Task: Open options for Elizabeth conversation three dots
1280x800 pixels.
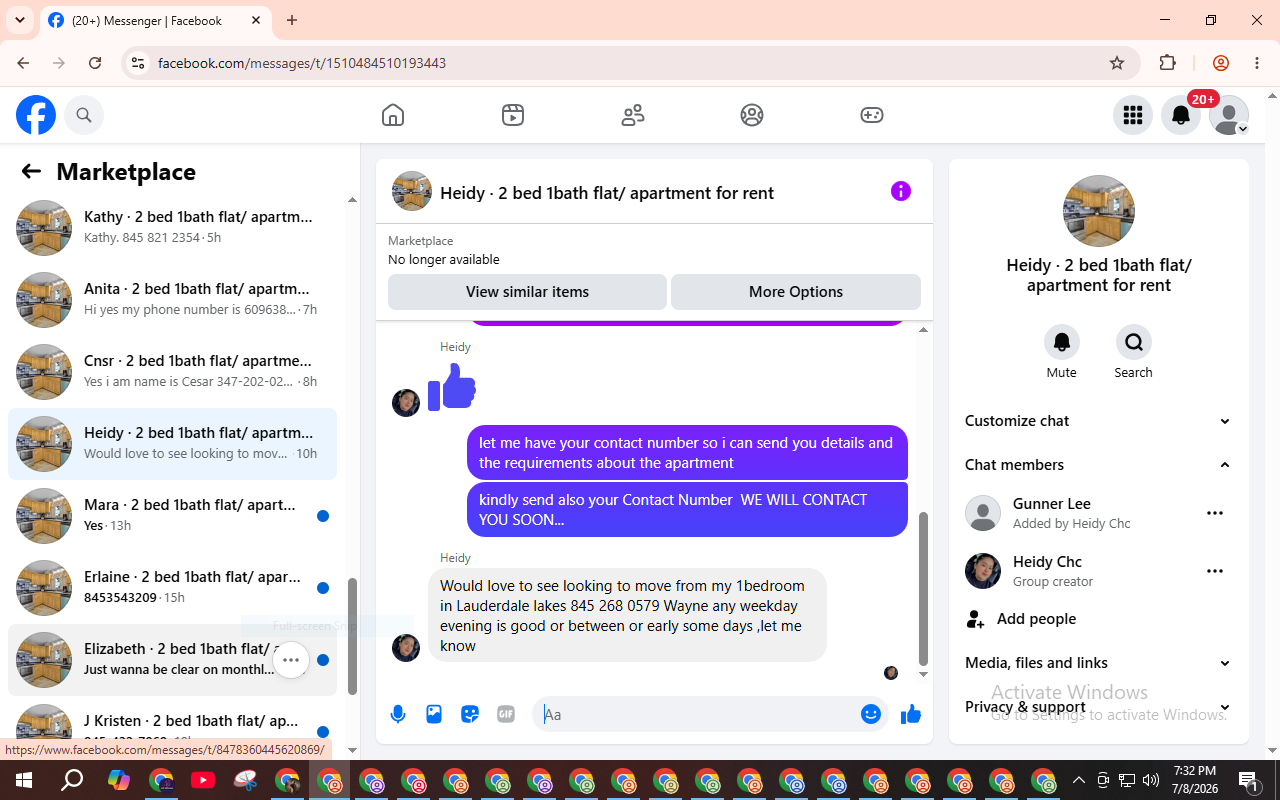Action: 291,660
